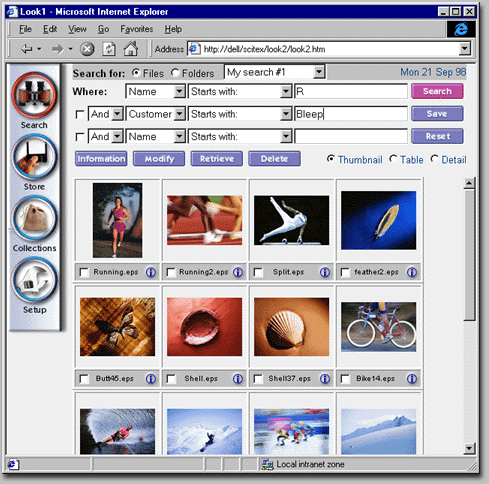This screenshot has height=484, width=489.
Task: Open the Customer field dropdown
Action: click(x=179, y=114)
